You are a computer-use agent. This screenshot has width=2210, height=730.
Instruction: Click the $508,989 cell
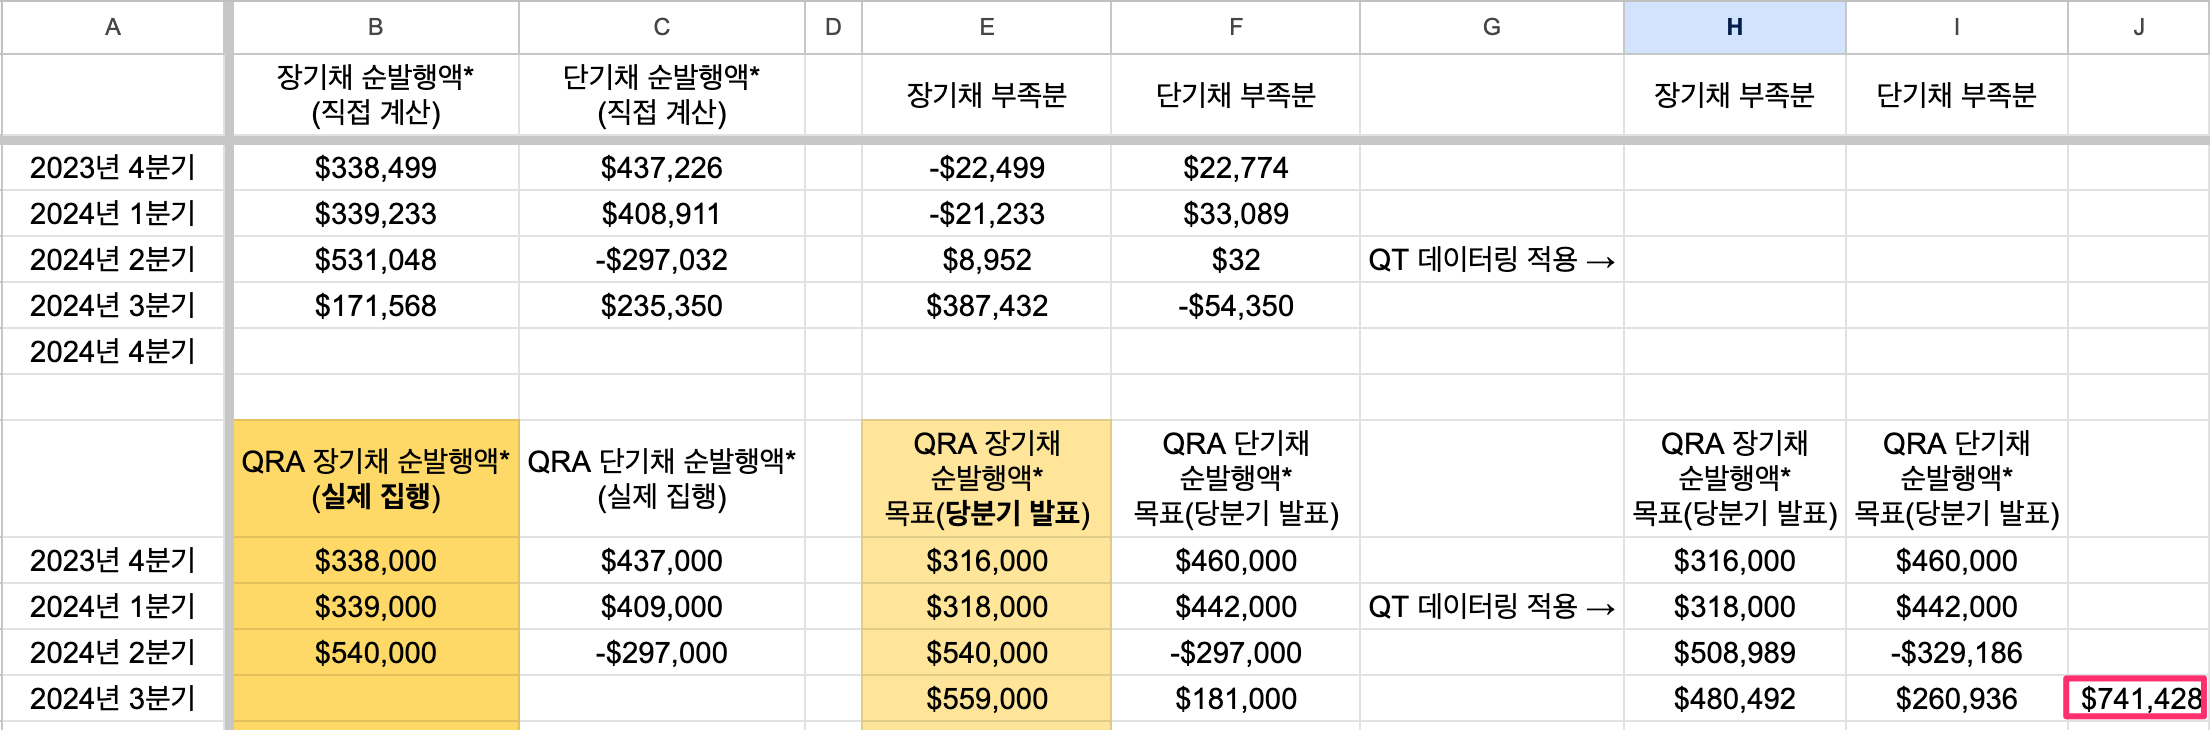point(1734,653)
